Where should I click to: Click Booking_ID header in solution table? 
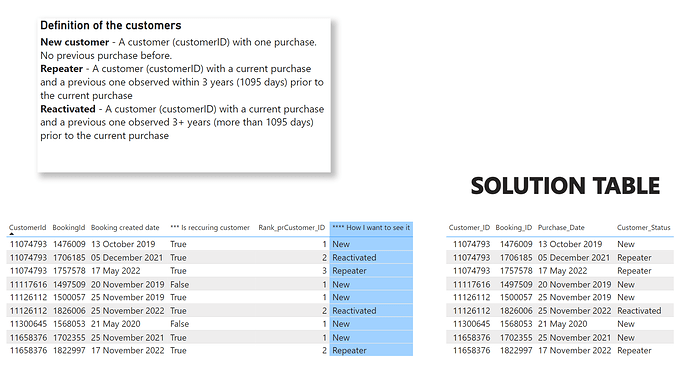514,227
